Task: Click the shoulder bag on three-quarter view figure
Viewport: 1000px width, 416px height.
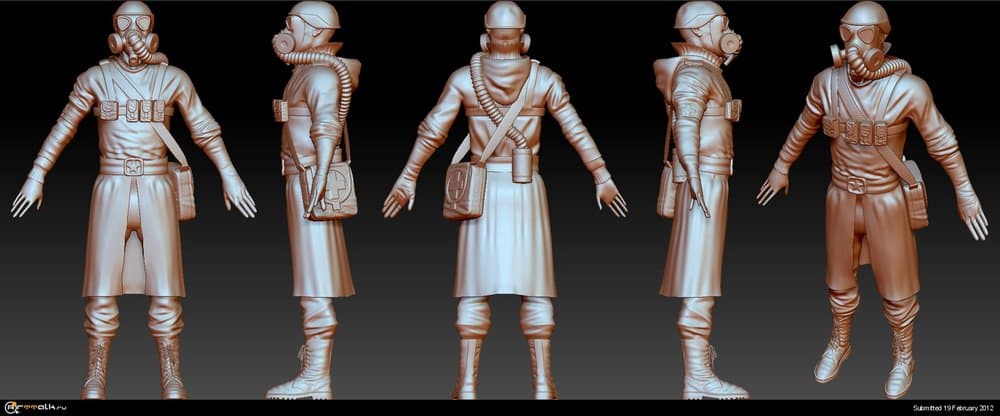Action: click(912, 204)
